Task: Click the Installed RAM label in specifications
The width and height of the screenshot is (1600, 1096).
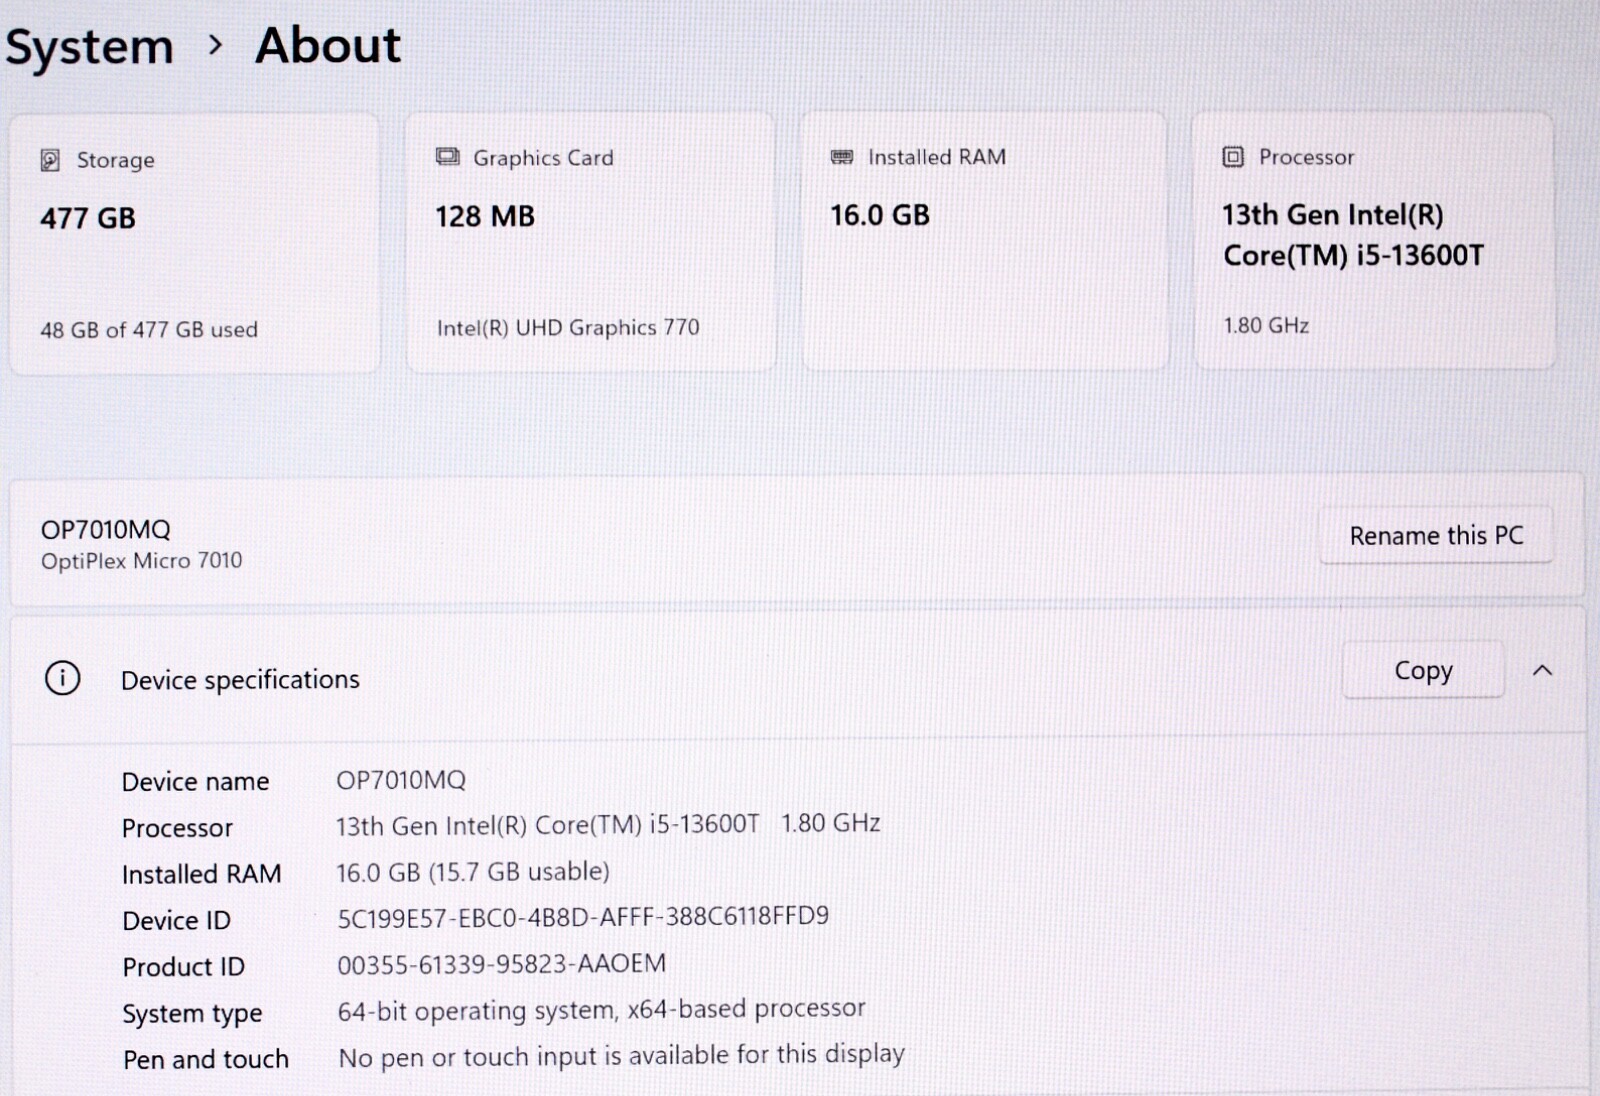Action: click(x=201, y=875)
